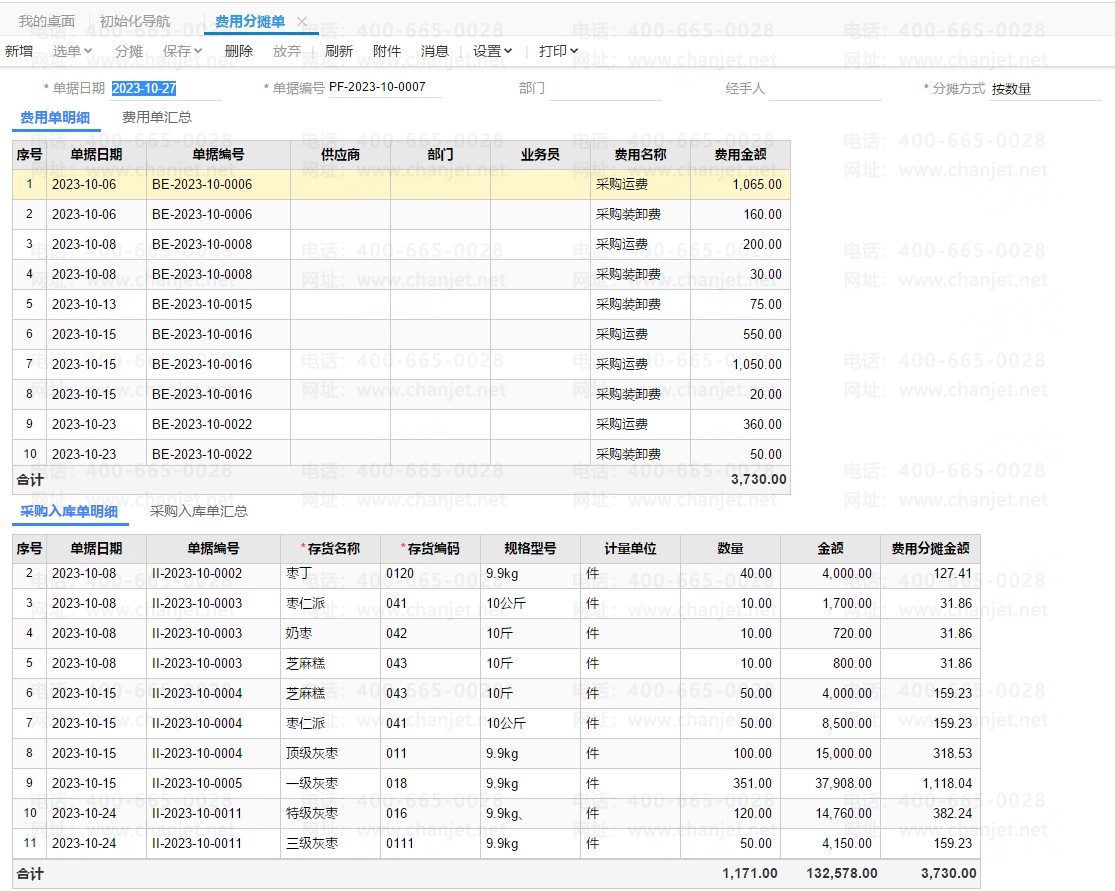Image resolution: width=1115 pixels, height=891 pixels.
Task: Click 消息 in the toolbar
Action: coord(435,51)
